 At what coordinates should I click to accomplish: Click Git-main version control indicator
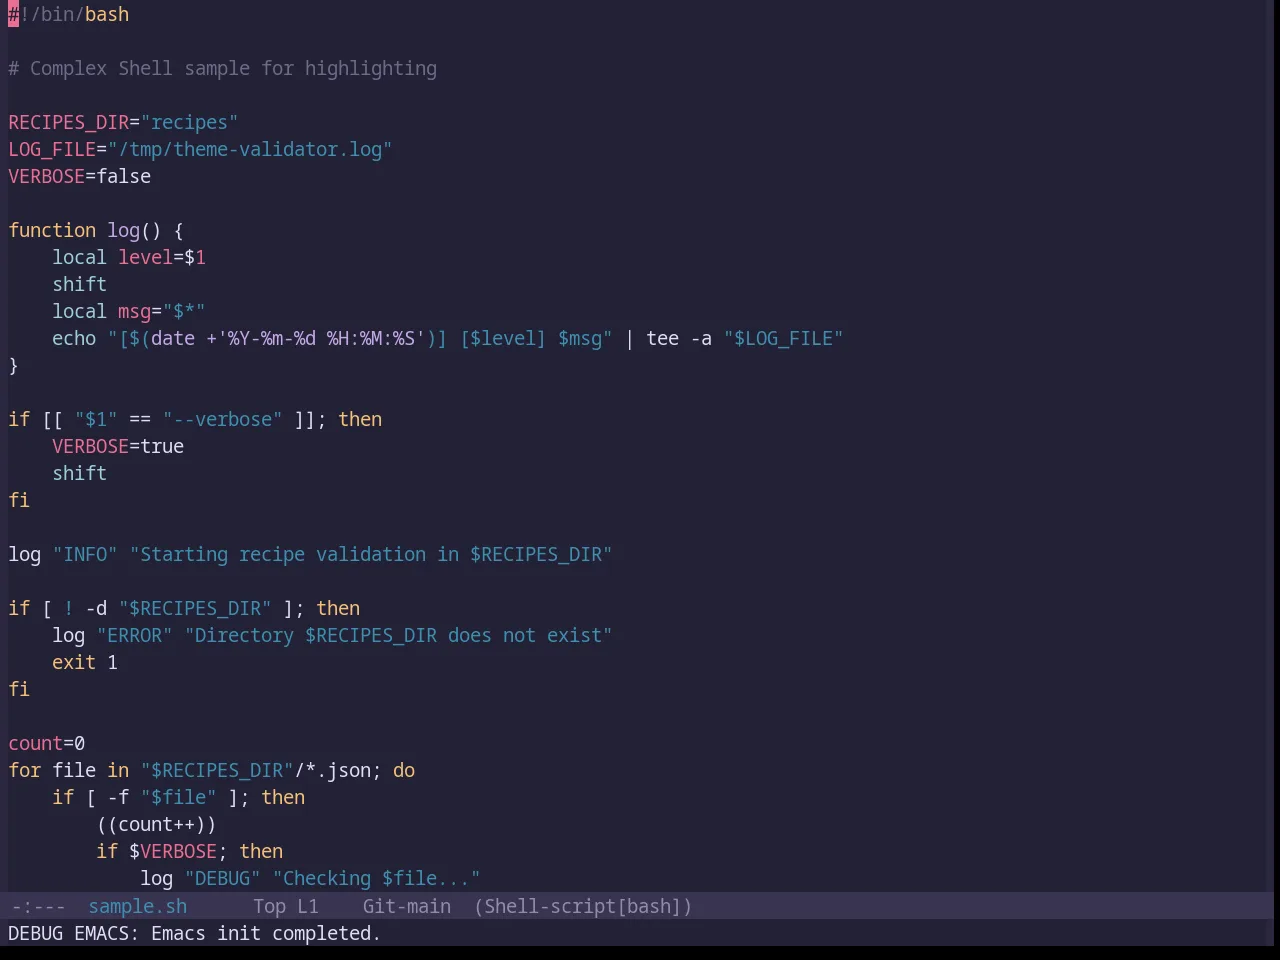click(406, 906)
